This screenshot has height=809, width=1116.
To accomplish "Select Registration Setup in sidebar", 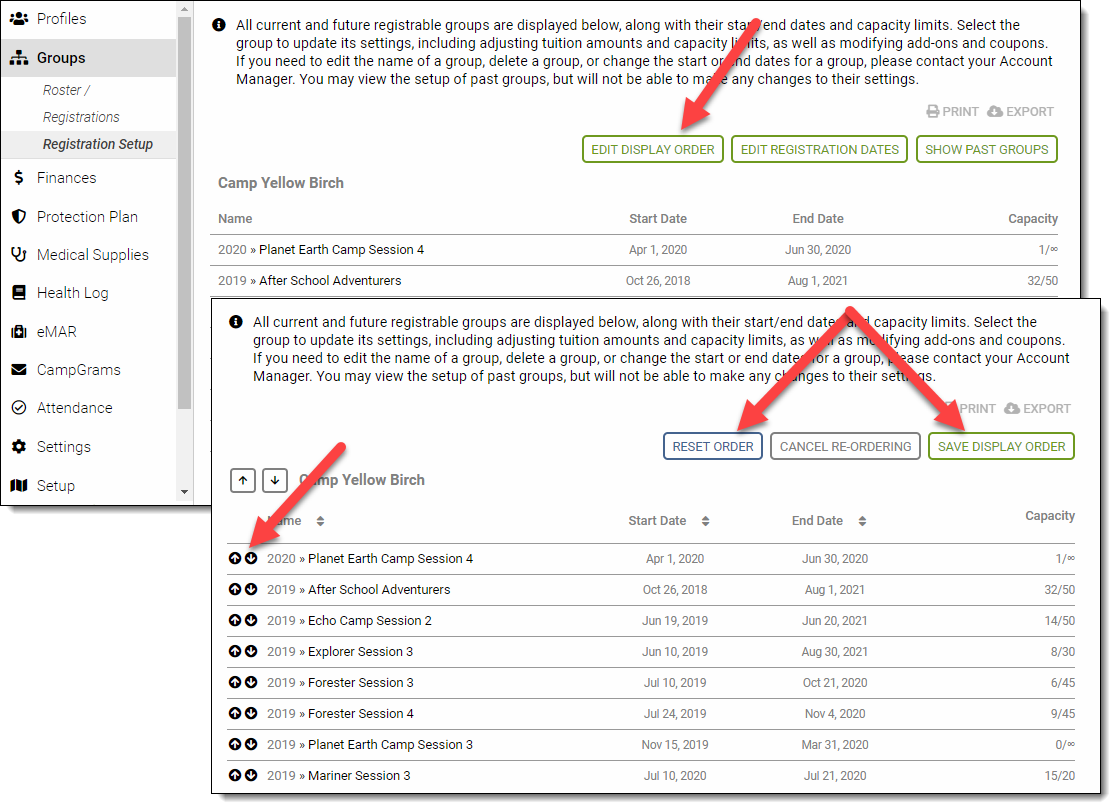I will 98,144.
